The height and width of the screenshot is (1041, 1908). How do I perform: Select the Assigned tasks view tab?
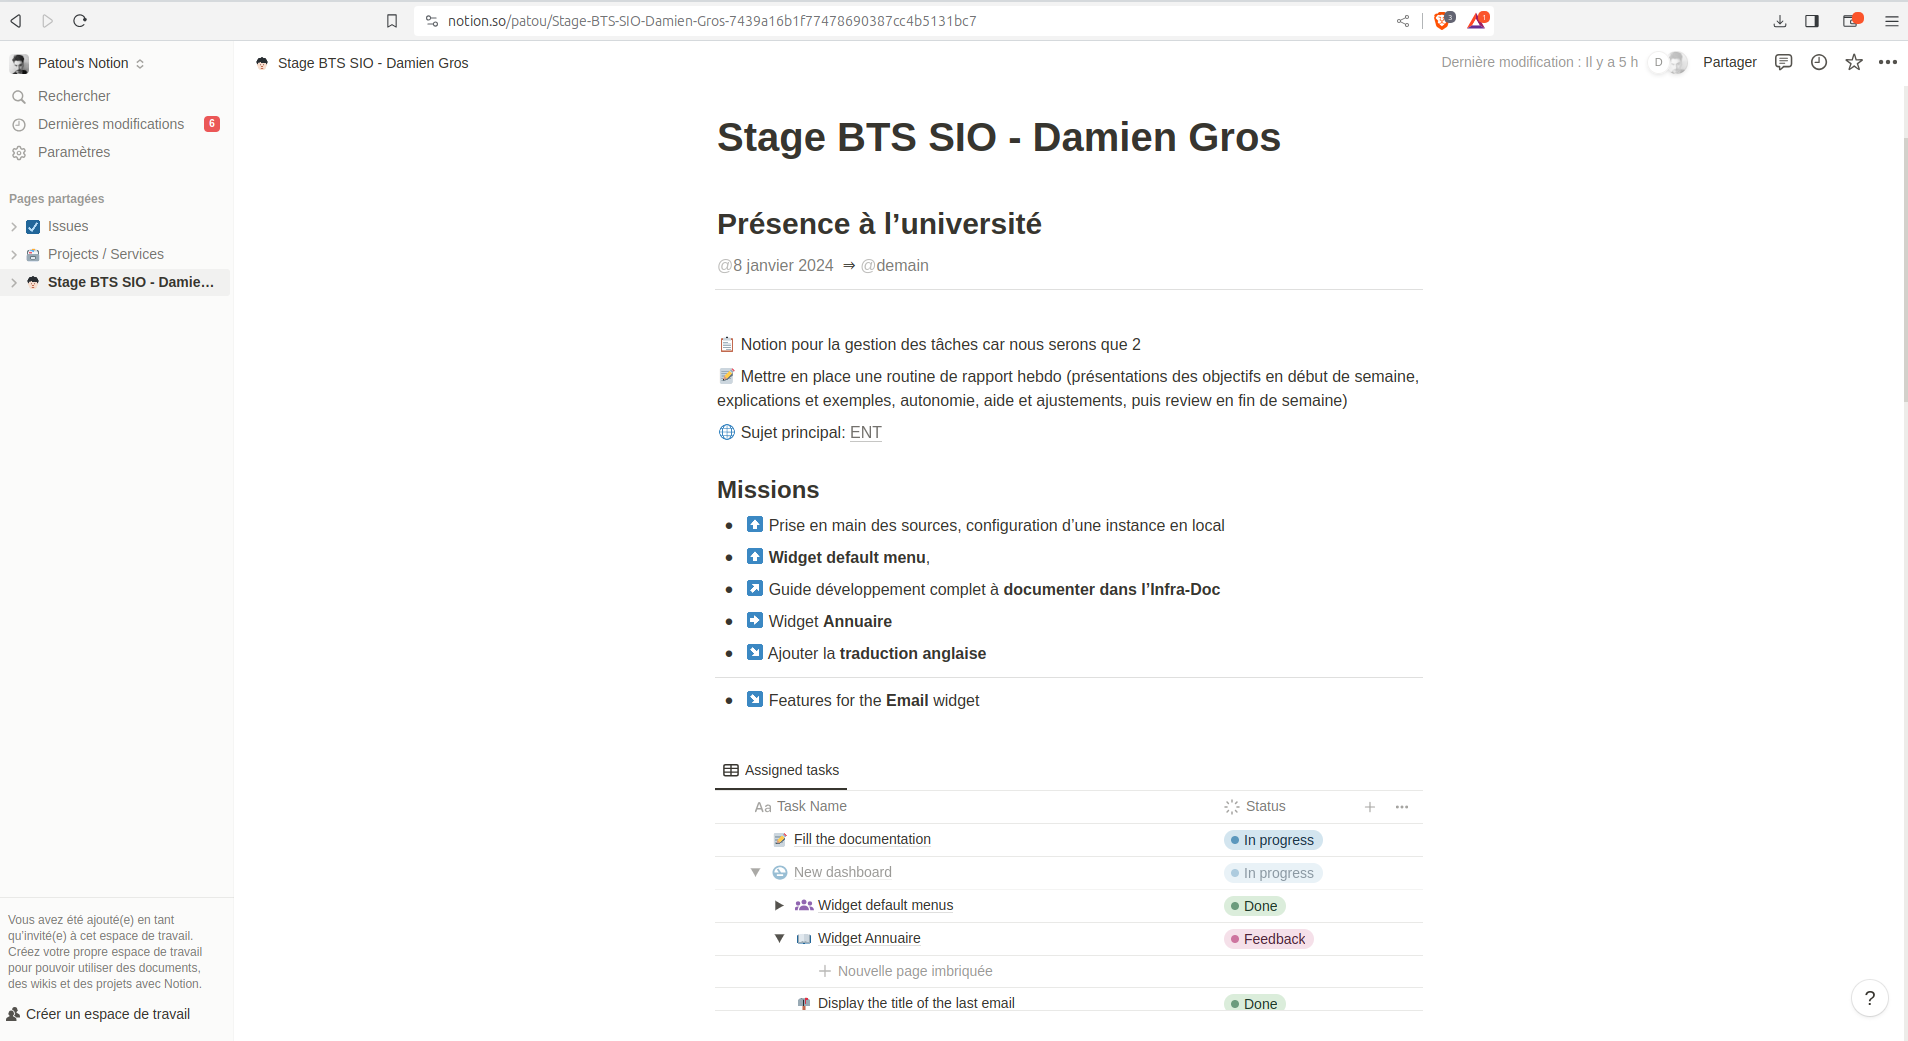(781, 770)
